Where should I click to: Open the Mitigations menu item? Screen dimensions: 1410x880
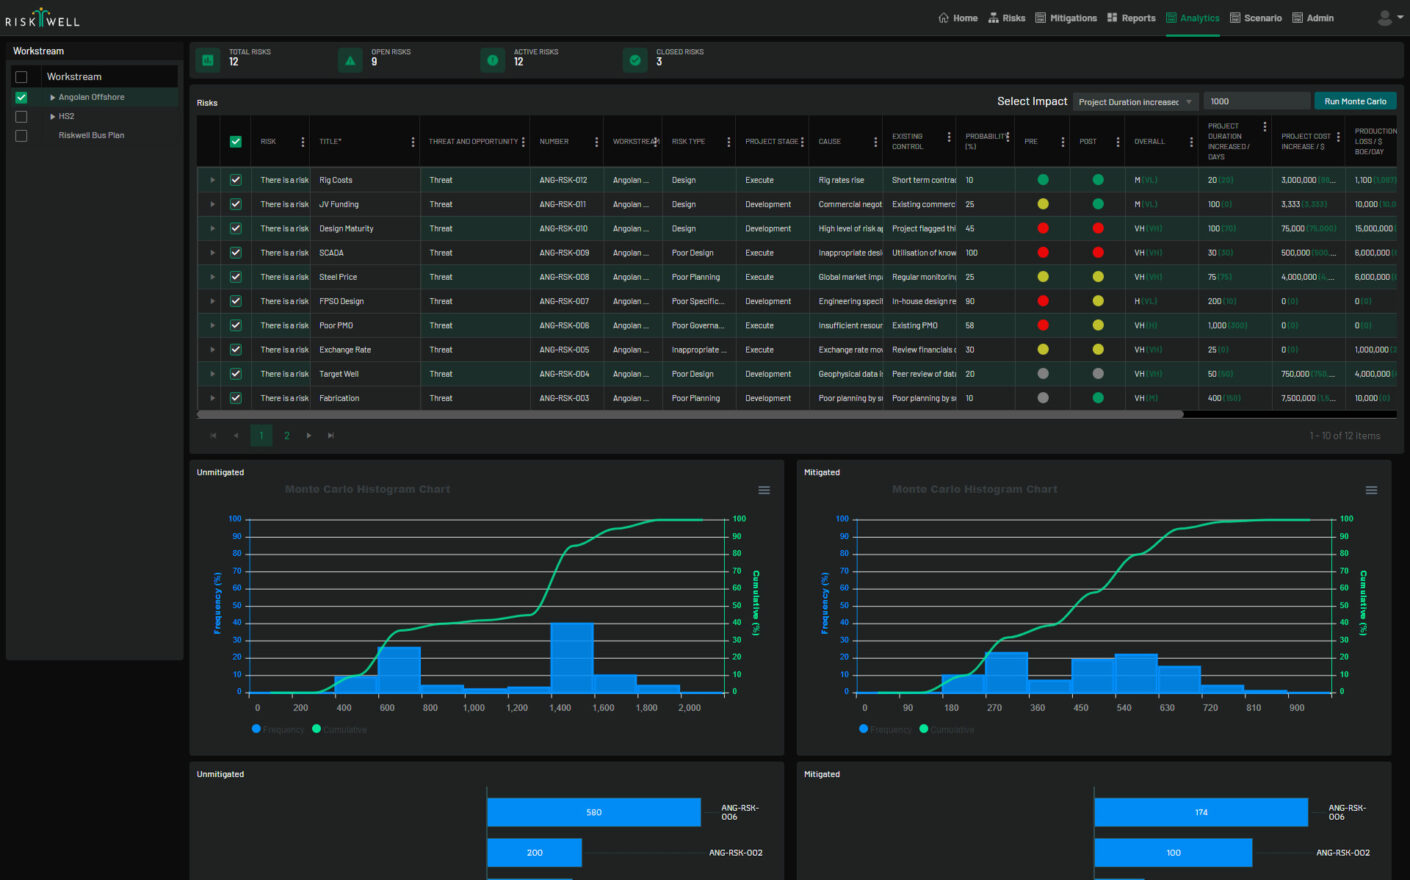[1066, 18]
